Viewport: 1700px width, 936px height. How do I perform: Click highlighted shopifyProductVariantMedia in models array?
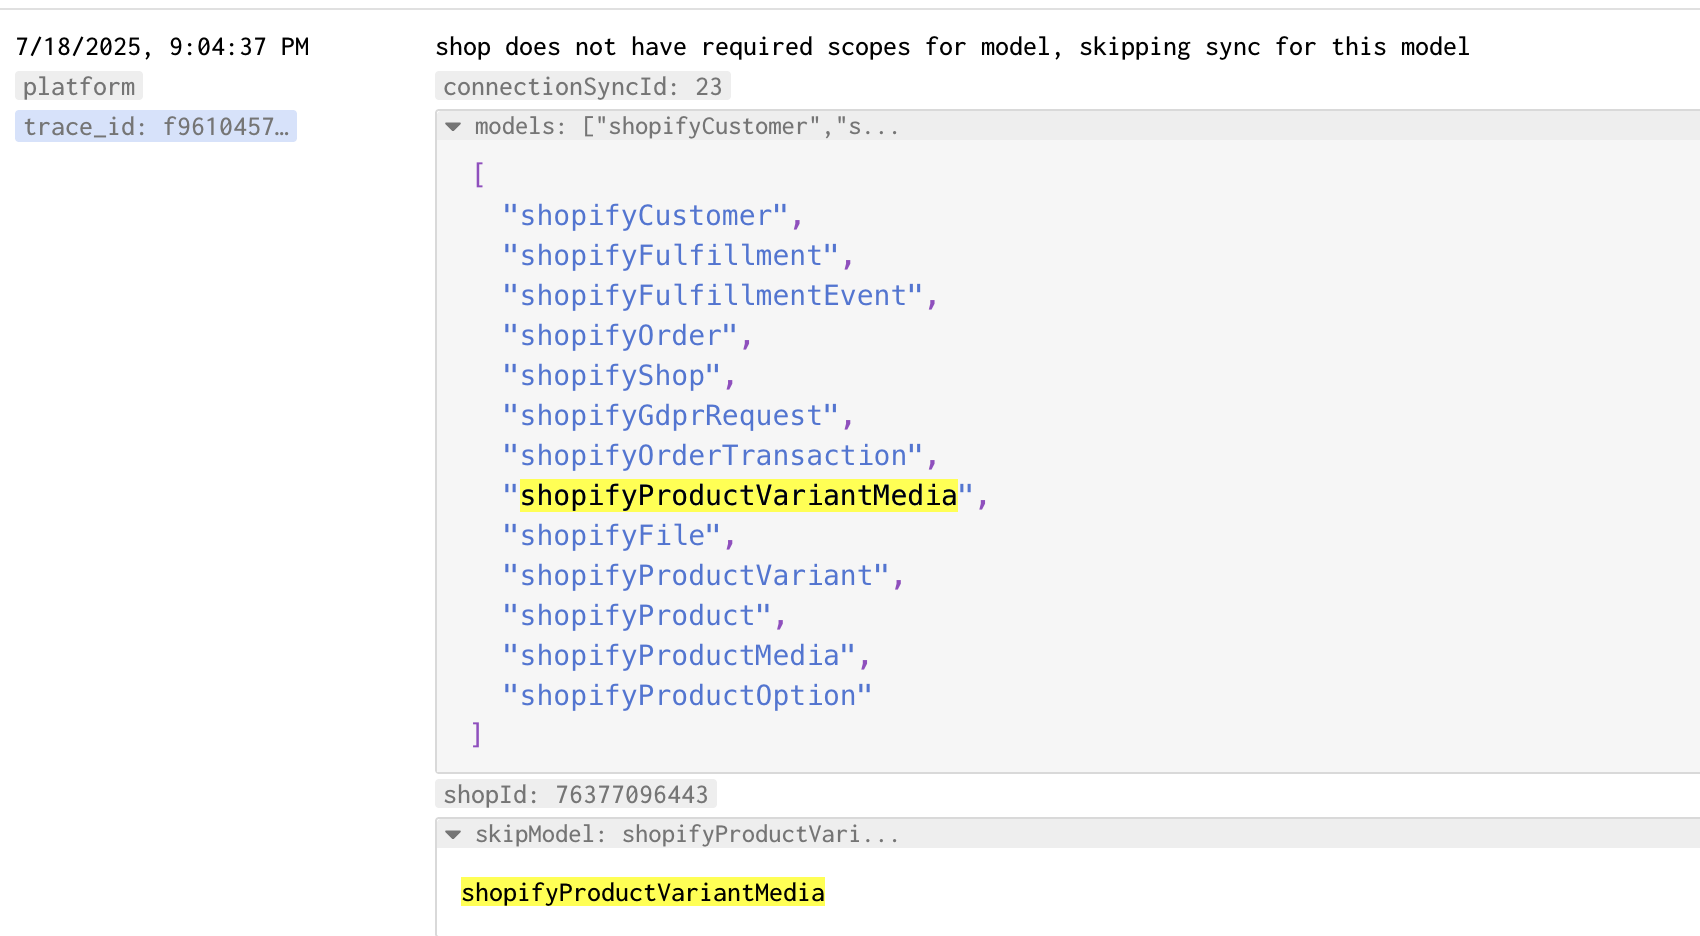point(738,496)
